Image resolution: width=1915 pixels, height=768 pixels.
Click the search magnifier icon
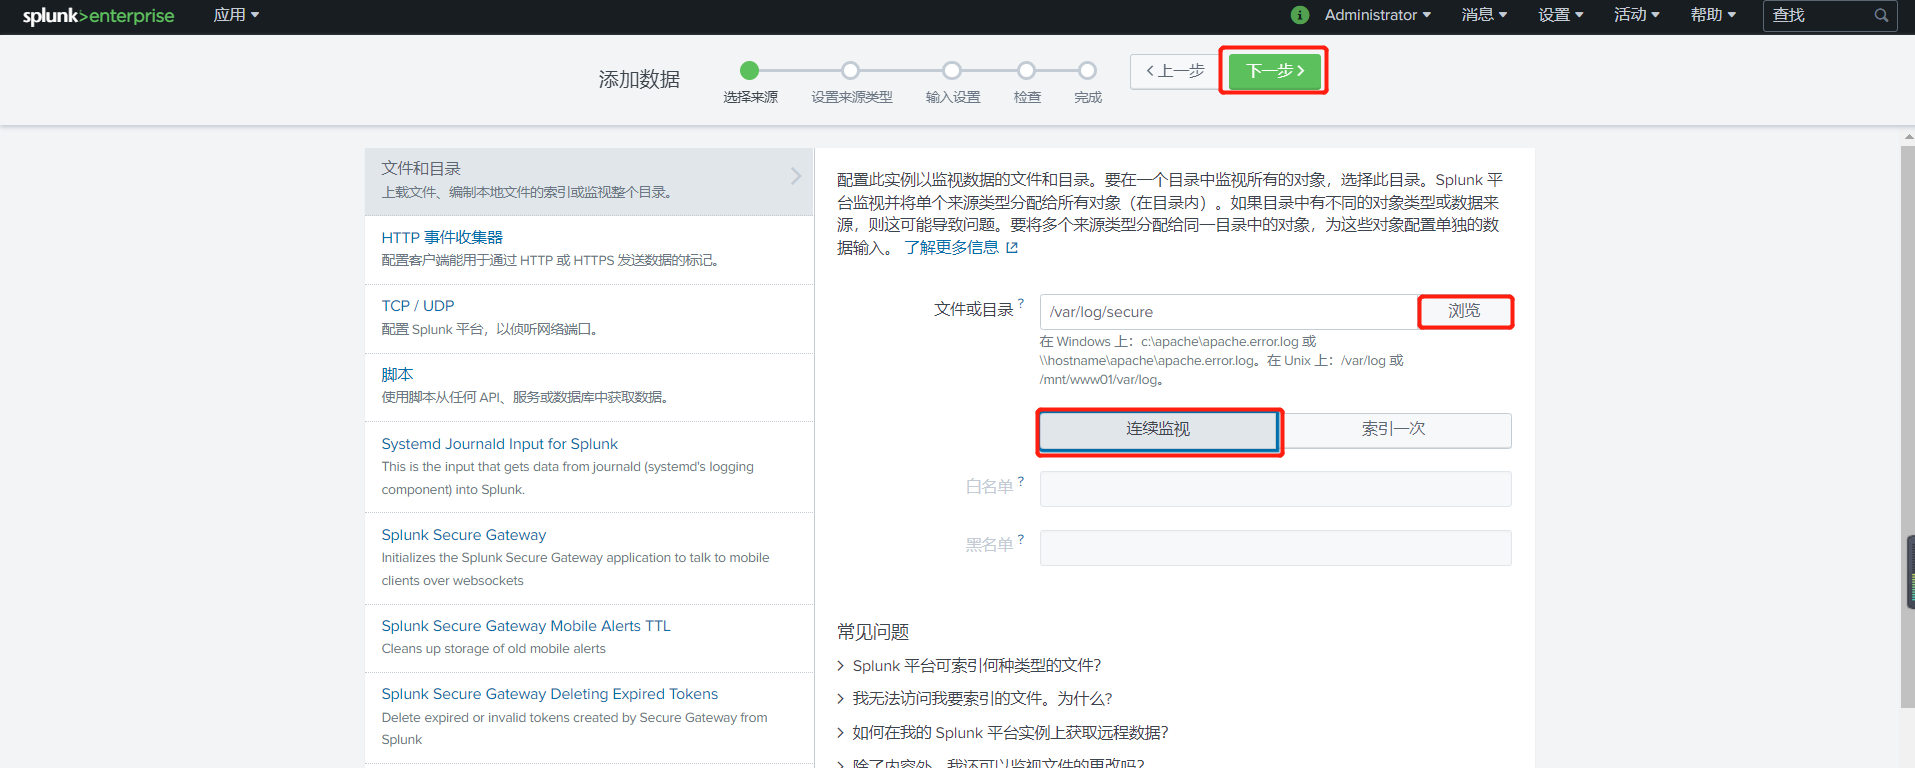click(1881, 15)
